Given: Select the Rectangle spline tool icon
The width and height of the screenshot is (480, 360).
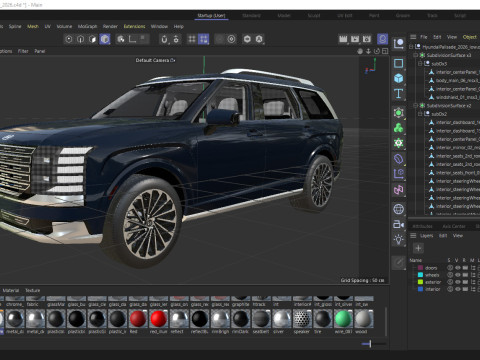Looking at the screenshot, I should click(x=398, y=63).
